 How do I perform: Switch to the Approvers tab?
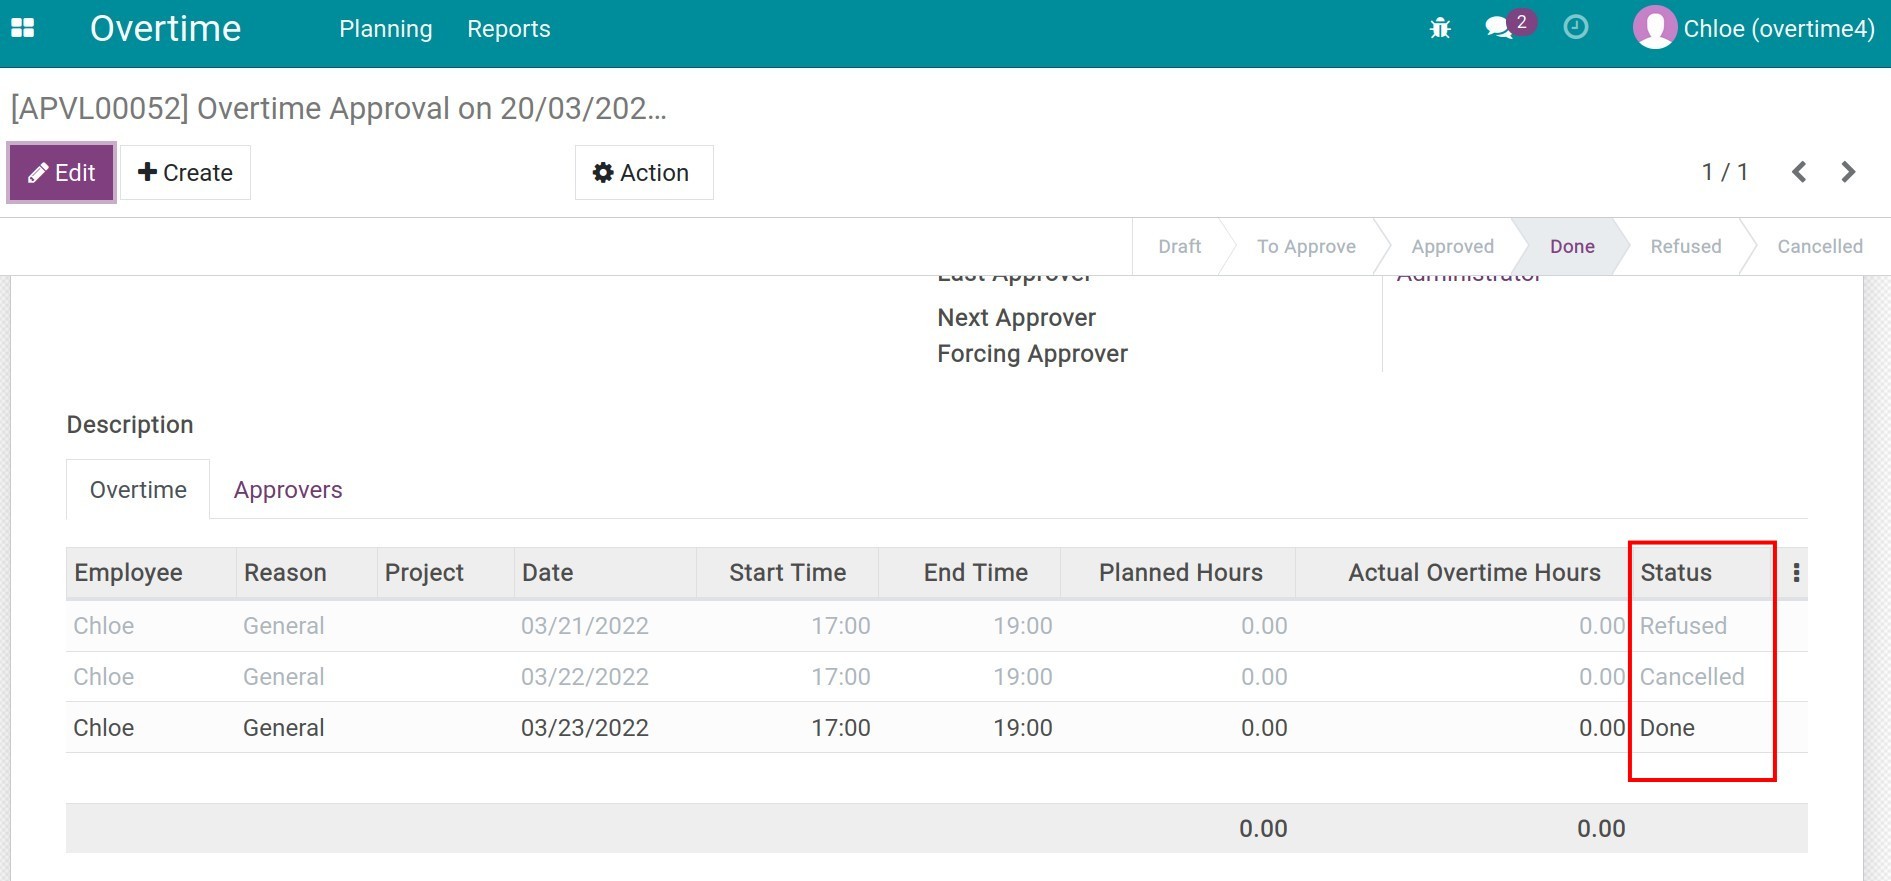[x=288, y=490]
